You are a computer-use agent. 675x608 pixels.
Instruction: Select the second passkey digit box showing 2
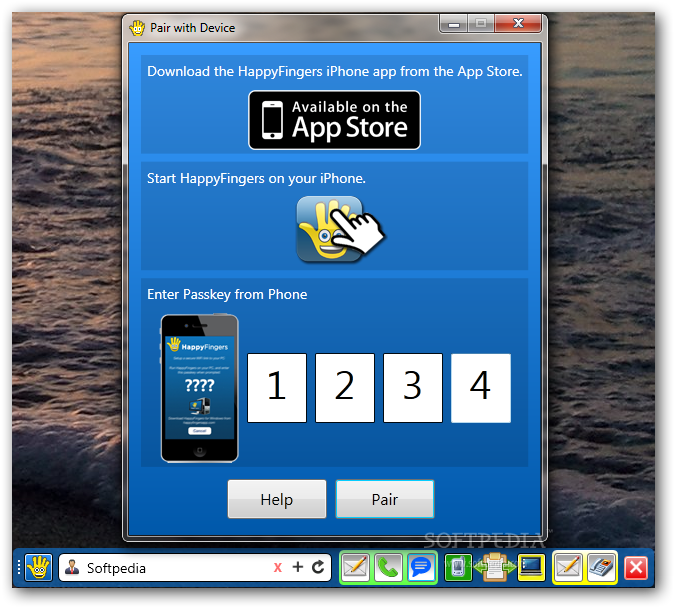point(345,388)
